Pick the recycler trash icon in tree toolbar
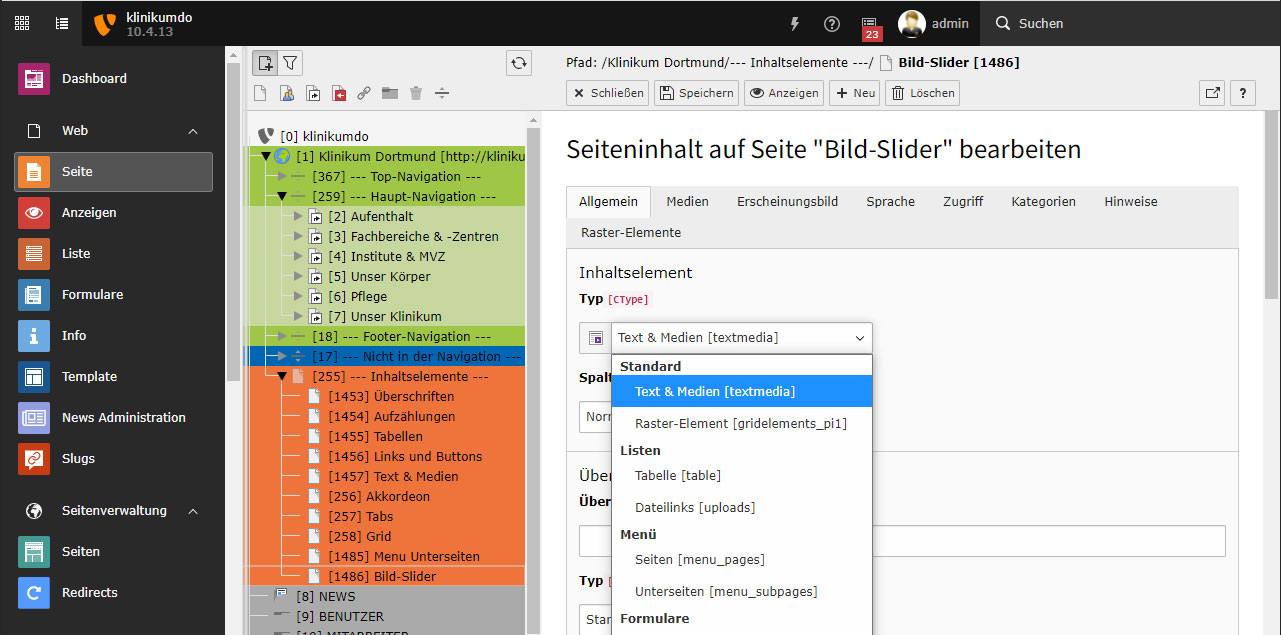This screenshot has width=1281, height=635. point(416,93)
